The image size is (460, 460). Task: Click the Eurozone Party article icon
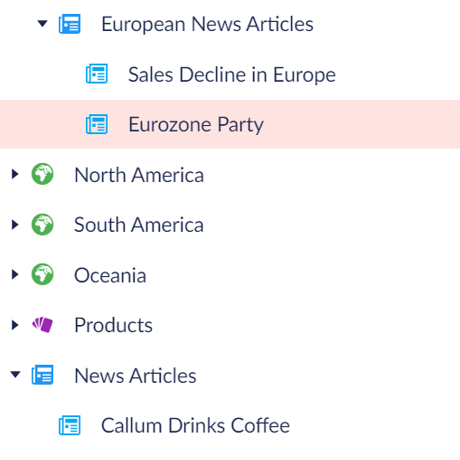97,124
